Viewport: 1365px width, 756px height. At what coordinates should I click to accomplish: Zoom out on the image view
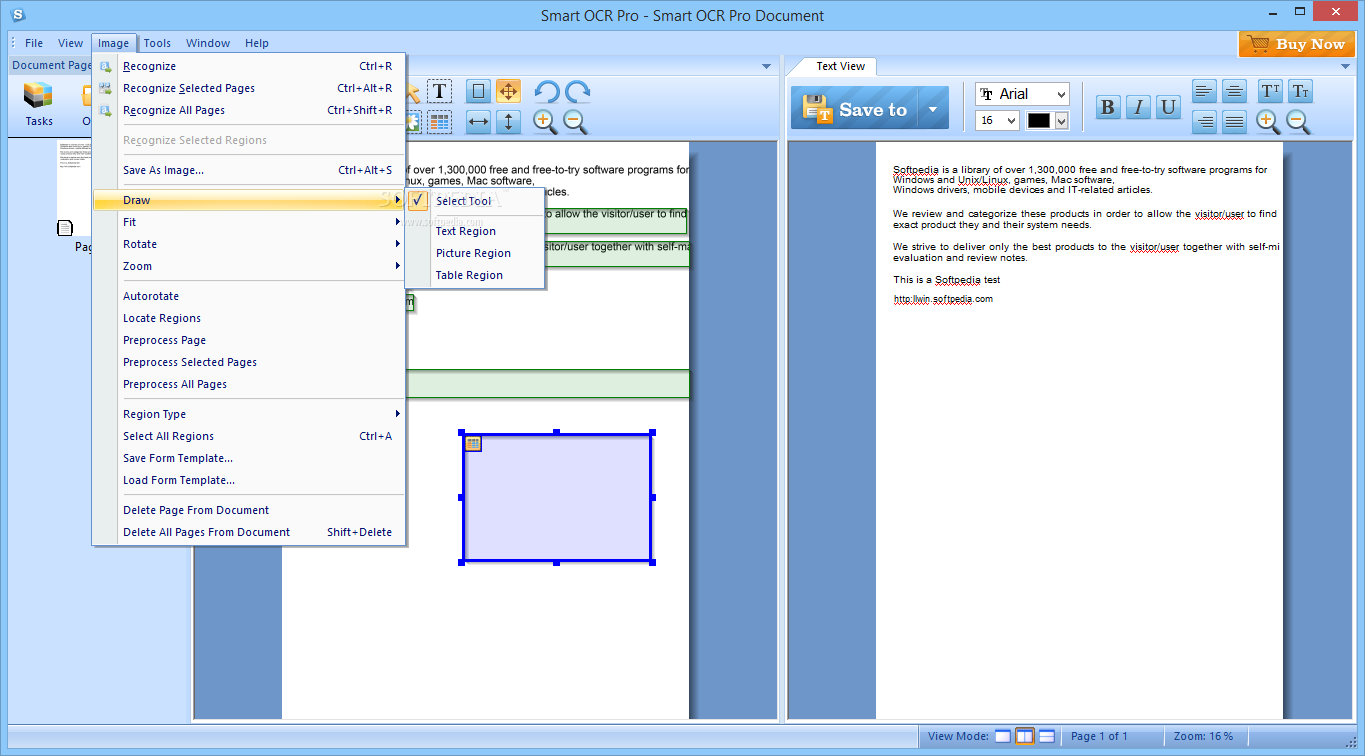(x=576, y=122)
